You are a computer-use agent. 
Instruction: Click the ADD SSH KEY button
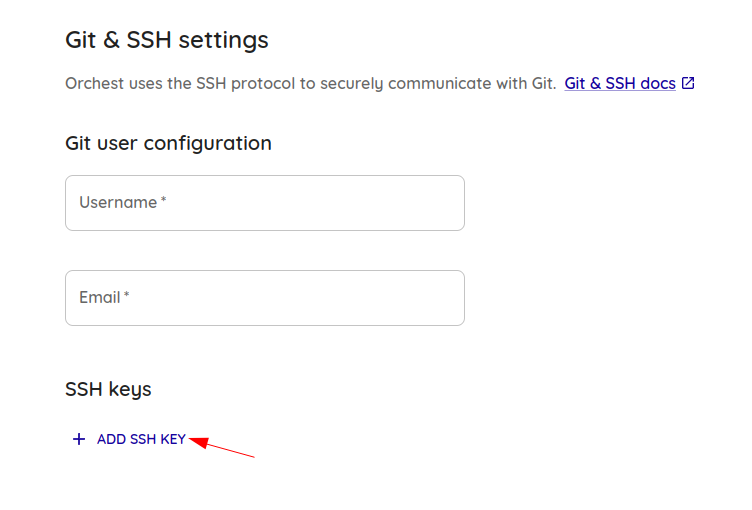tap(129, 439)
